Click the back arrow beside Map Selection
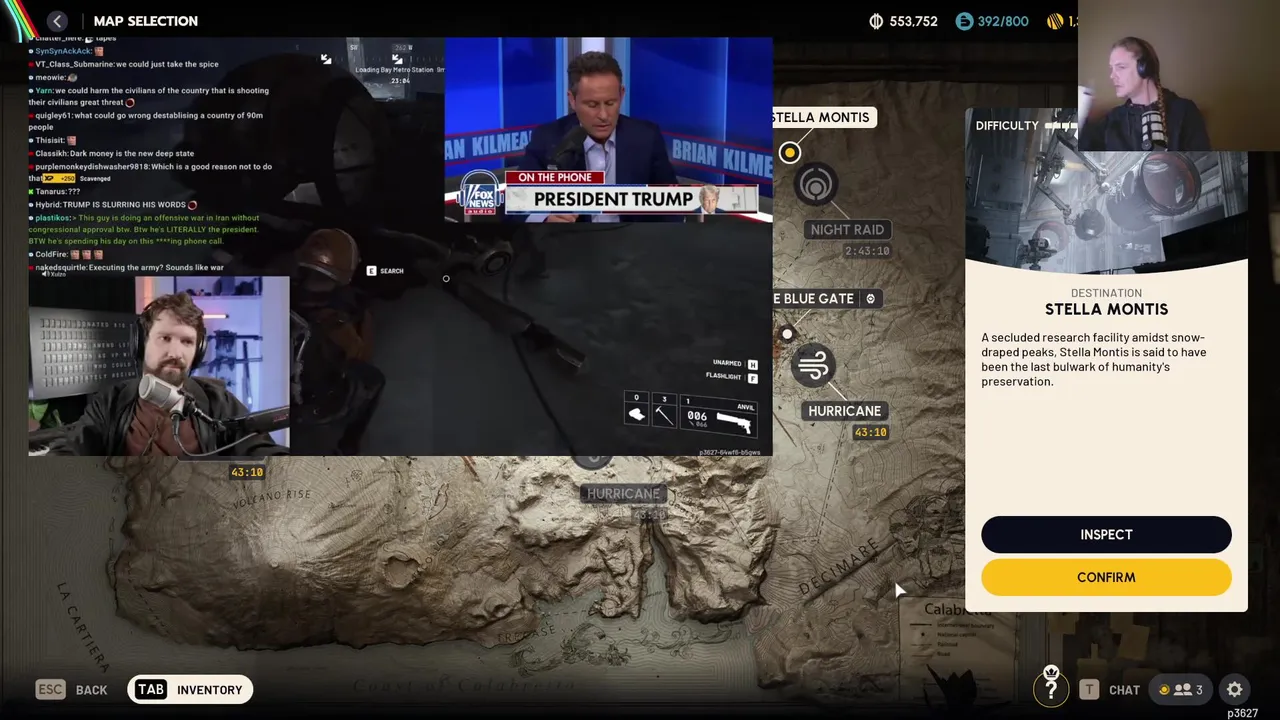1280x720 pixels. click(x=58, y=21)
